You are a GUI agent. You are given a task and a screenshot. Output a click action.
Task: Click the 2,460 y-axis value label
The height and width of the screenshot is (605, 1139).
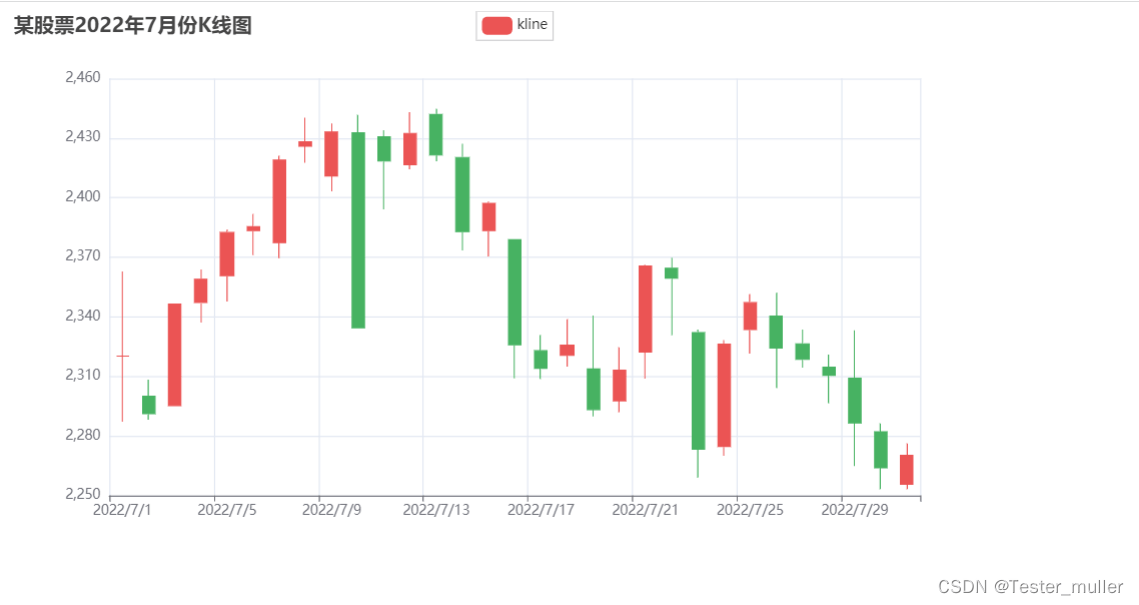[x=82, y=77]
